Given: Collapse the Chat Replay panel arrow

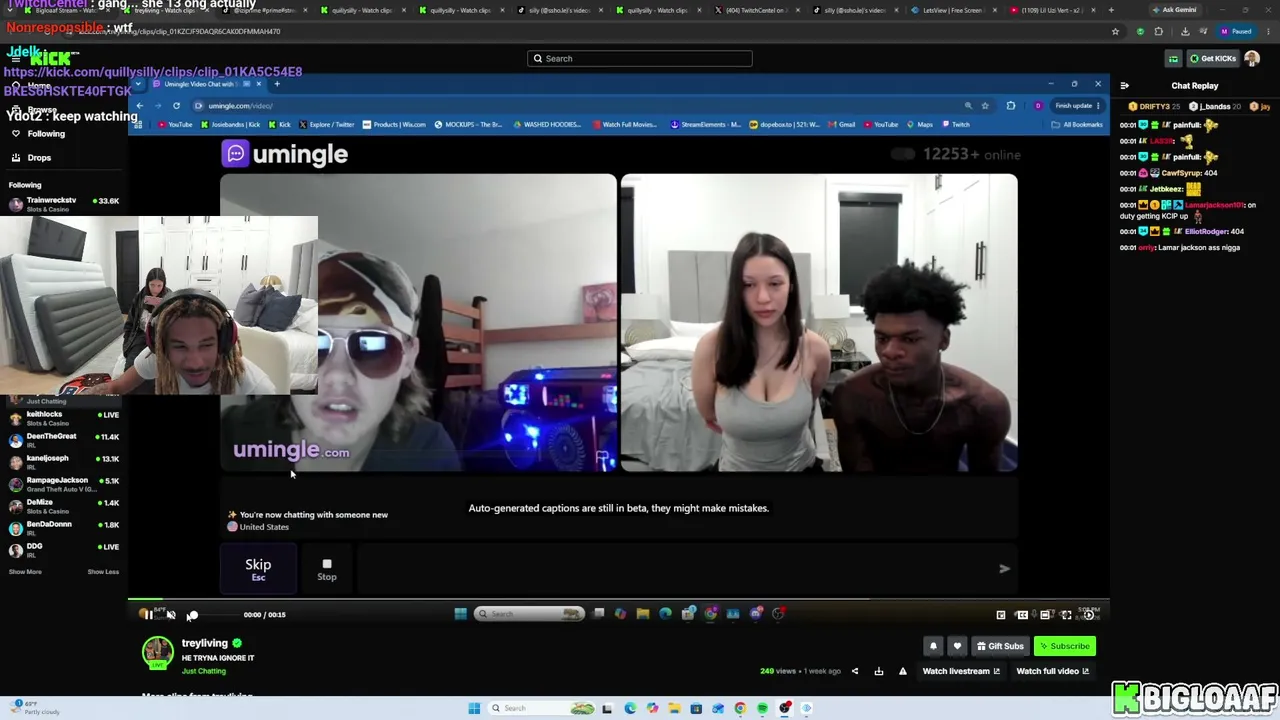Looking at the screenshot, I should 1125,86.
